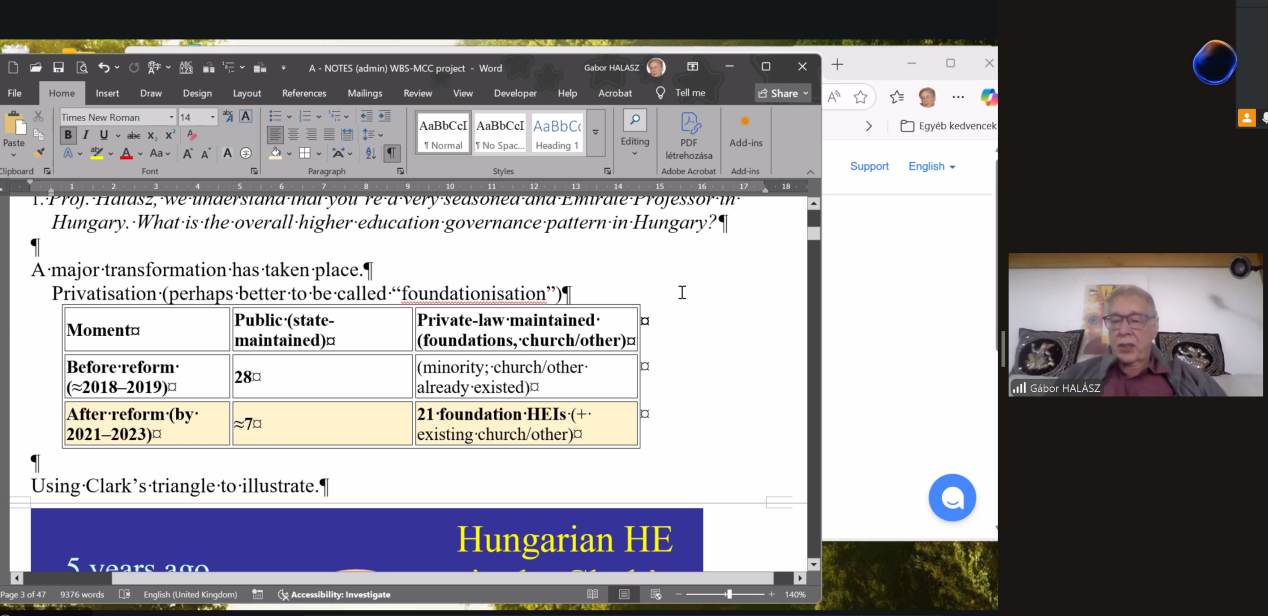Expand the Styles gallery more arrow
The image size is (1268, 616).
coord(596,133)
